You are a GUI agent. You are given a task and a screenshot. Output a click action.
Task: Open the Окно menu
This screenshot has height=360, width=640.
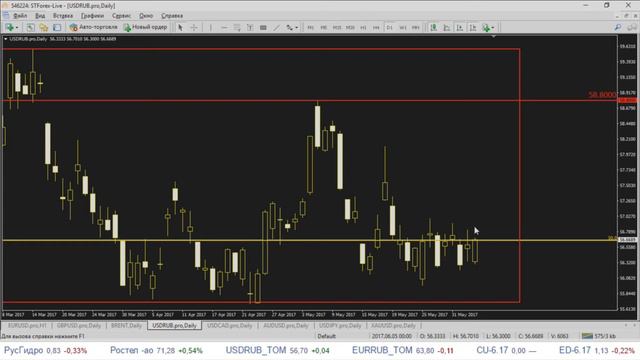tap(146, 16)
